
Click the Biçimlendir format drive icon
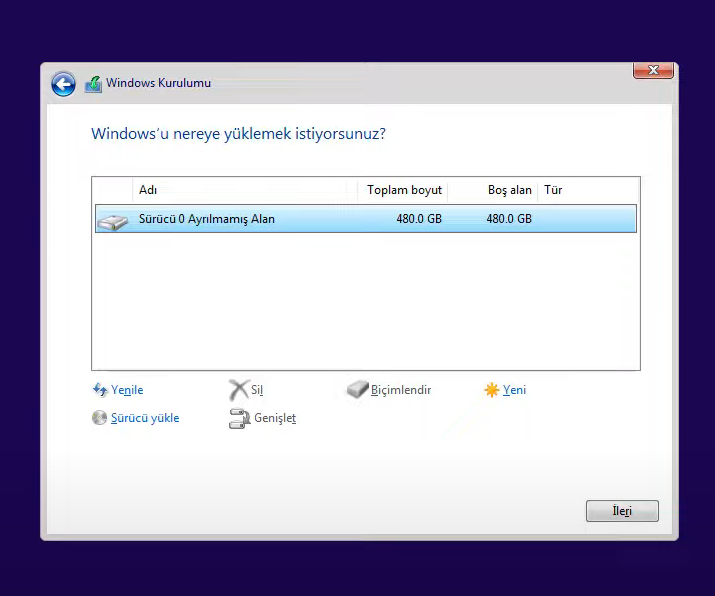358,390
